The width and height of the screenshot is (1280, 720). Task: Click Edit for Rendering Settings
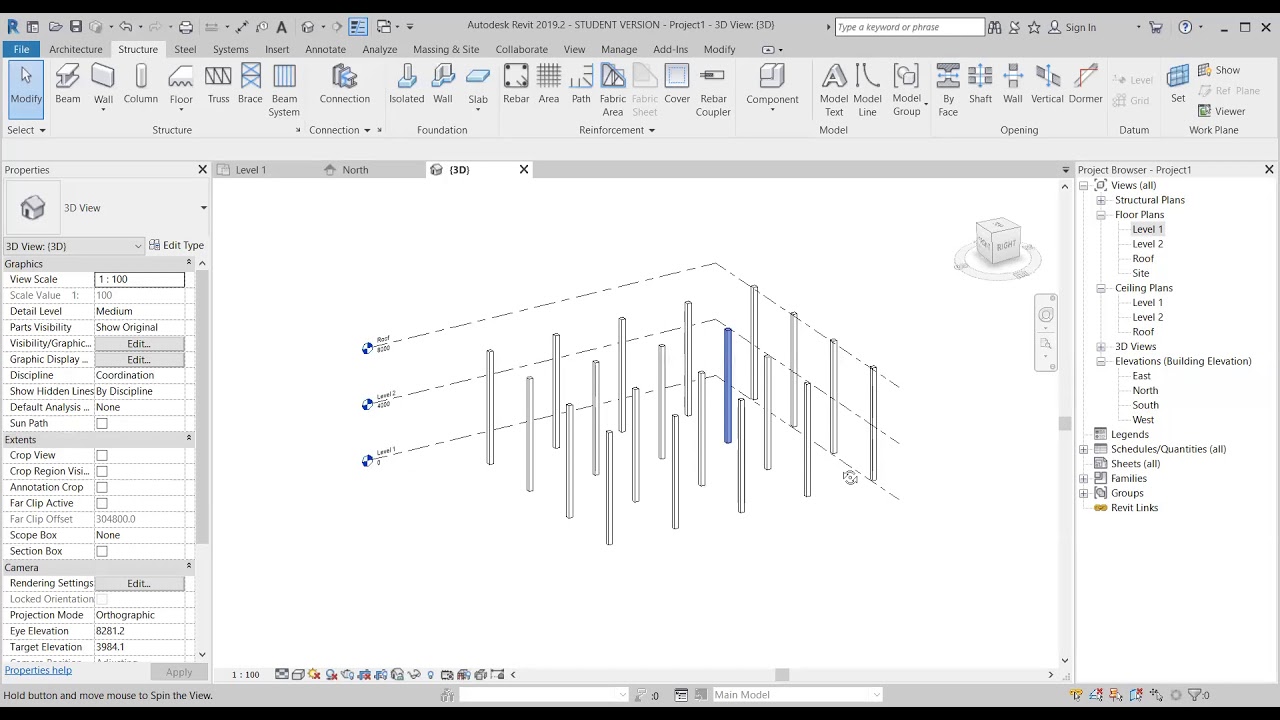click(139, 583)
